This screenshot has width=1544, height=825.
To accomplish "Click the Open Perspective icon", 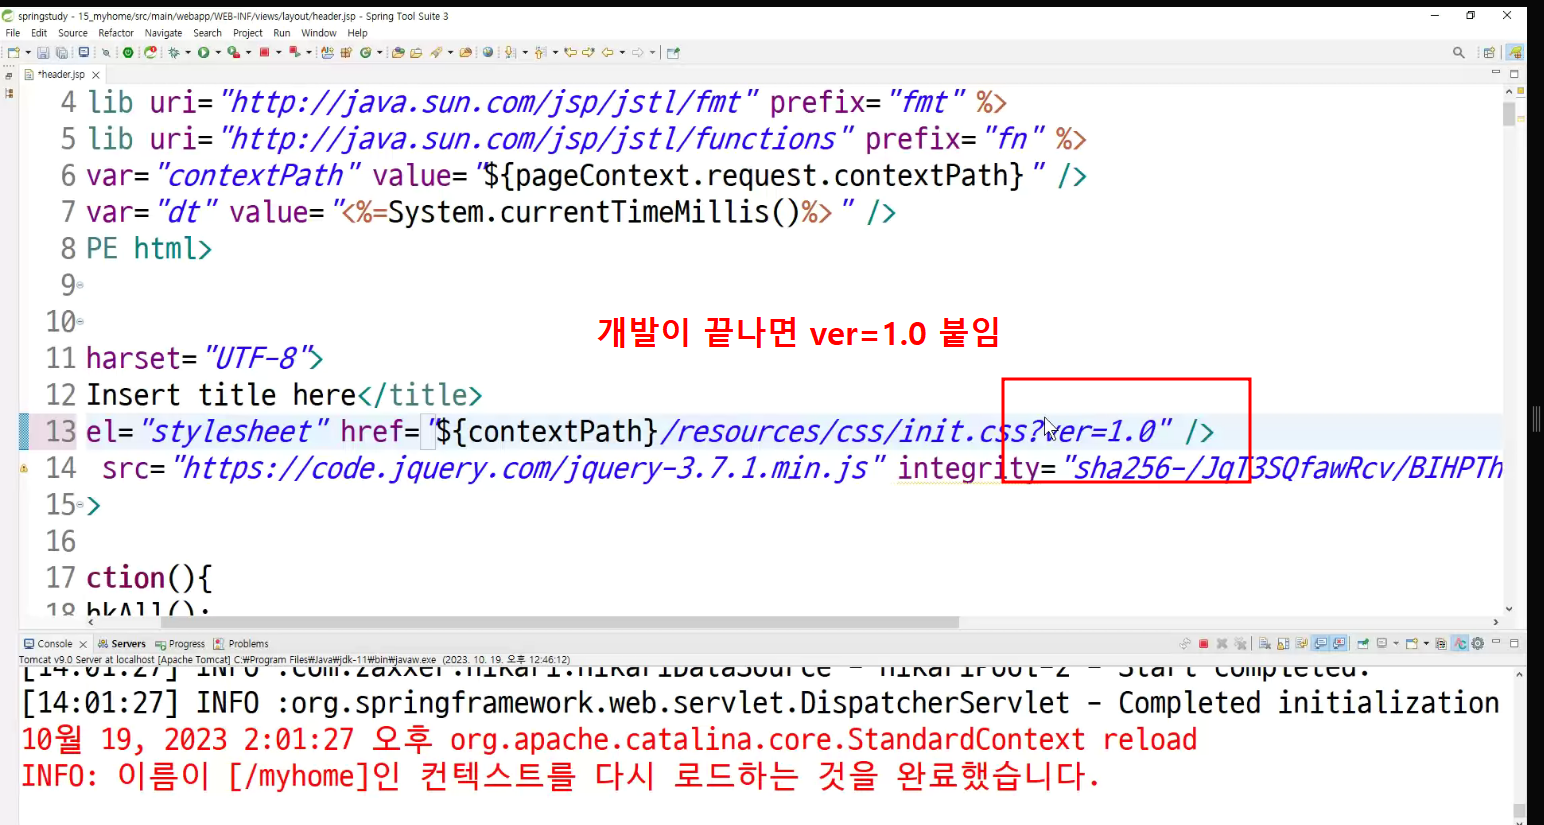I will tap(1490, 52).
